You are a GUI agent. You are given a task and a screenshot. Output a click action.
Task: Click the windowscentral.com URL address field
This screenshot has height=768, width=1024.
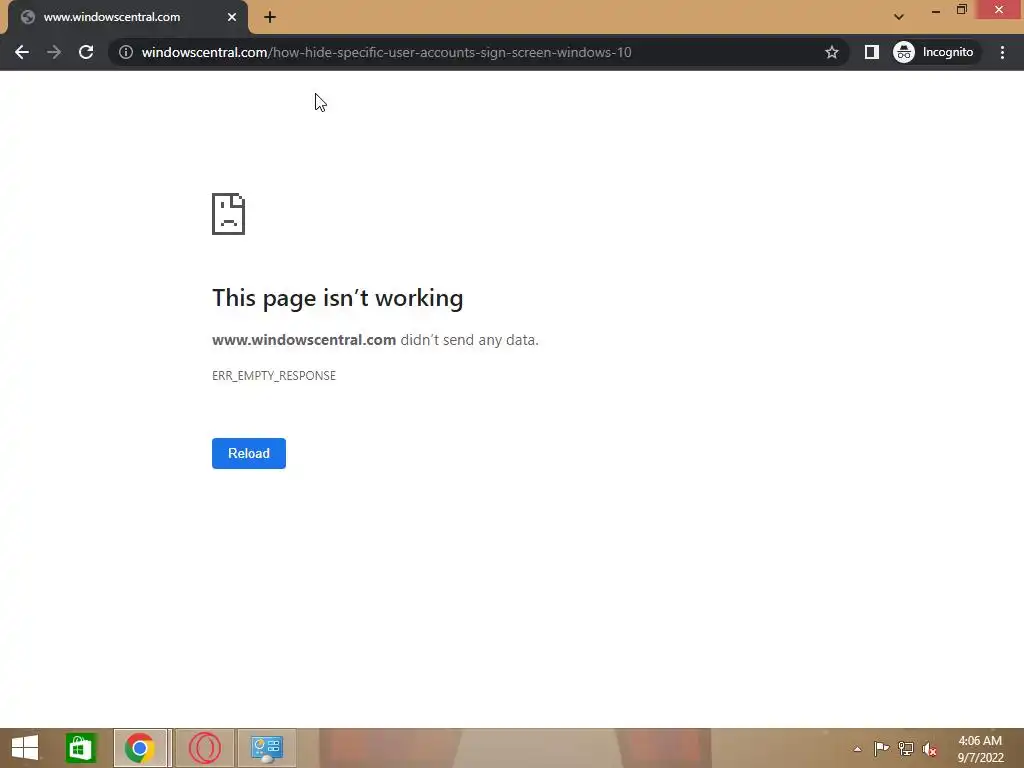(x=477, y=52)
